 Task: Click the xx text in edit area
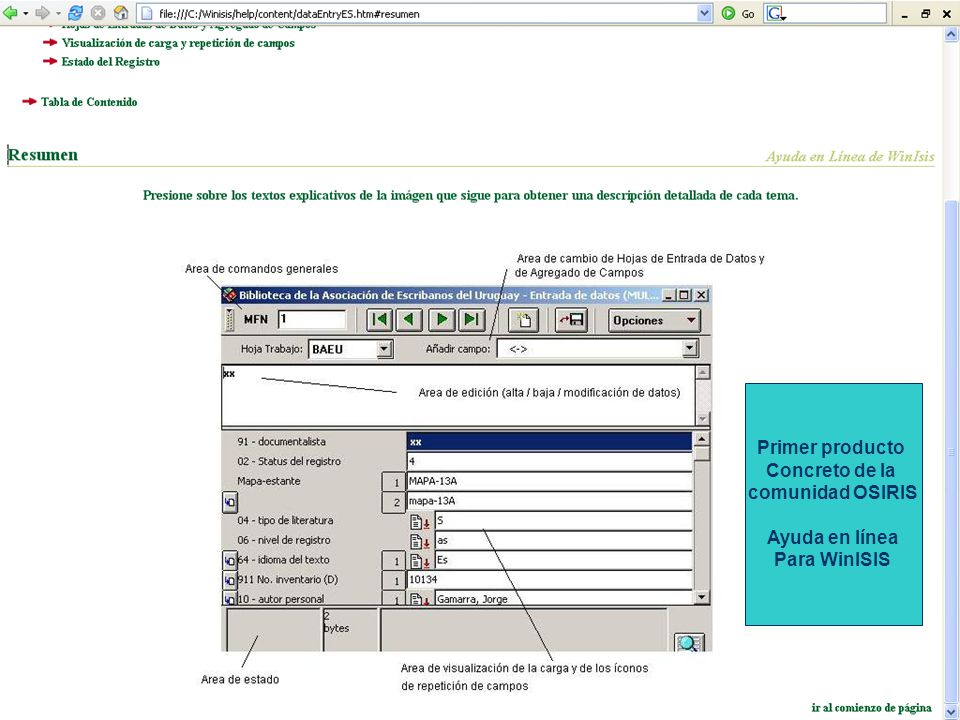click(229, 373)
